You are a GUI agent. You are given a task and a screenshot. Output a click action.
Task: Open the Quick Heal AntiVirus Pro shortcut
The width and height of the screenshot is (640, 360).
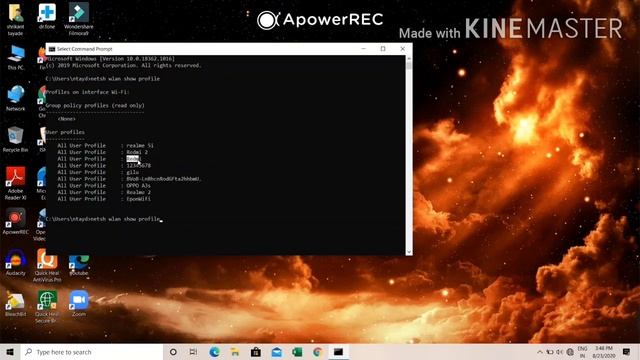pos(47,266)
